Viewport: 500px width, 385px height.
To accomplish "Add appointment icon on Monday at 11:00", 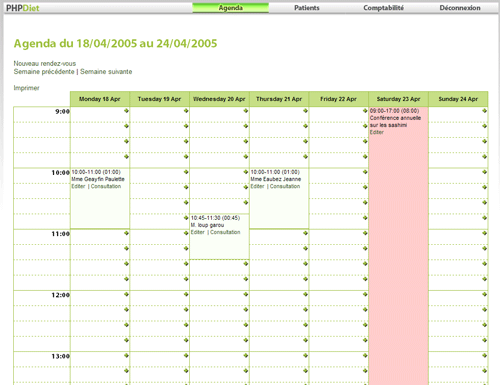I will pyautogui.click(x=126, y=233).
